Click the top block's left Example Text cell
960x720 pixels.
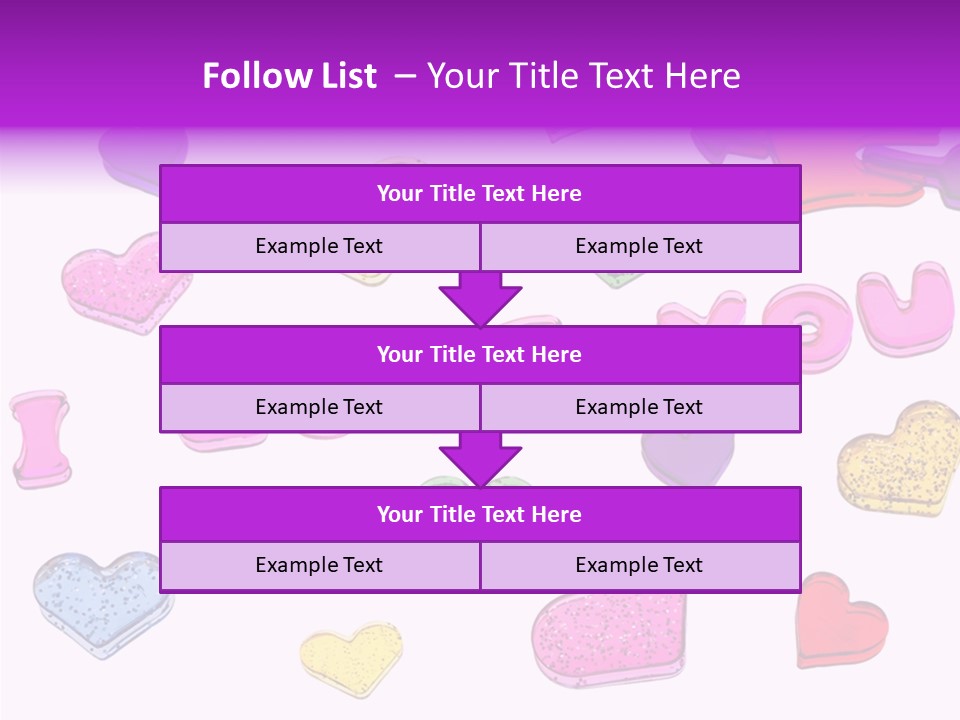tap(320, 247)
